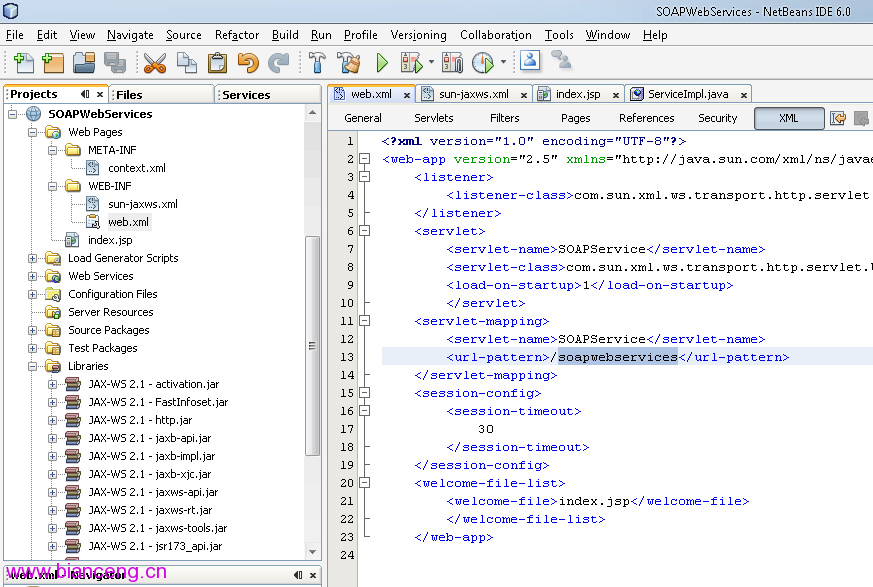
Task: Open the debug dropdown arrow in toolbar
Action: point(431,62)
